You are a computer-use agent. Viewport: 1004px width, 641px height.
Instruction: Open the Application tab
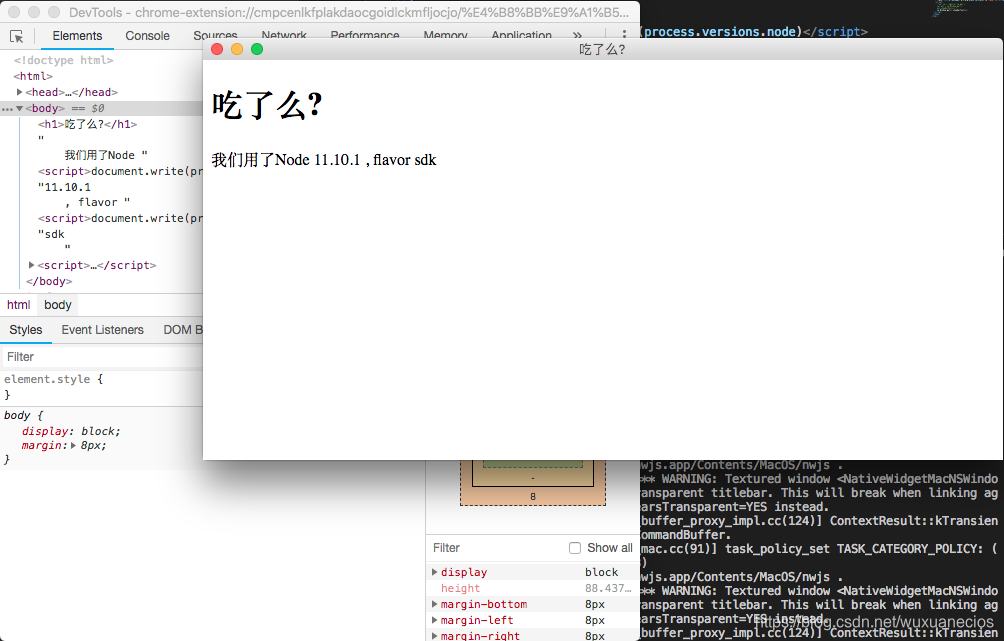pyautogui.click(x=521, y=35)
